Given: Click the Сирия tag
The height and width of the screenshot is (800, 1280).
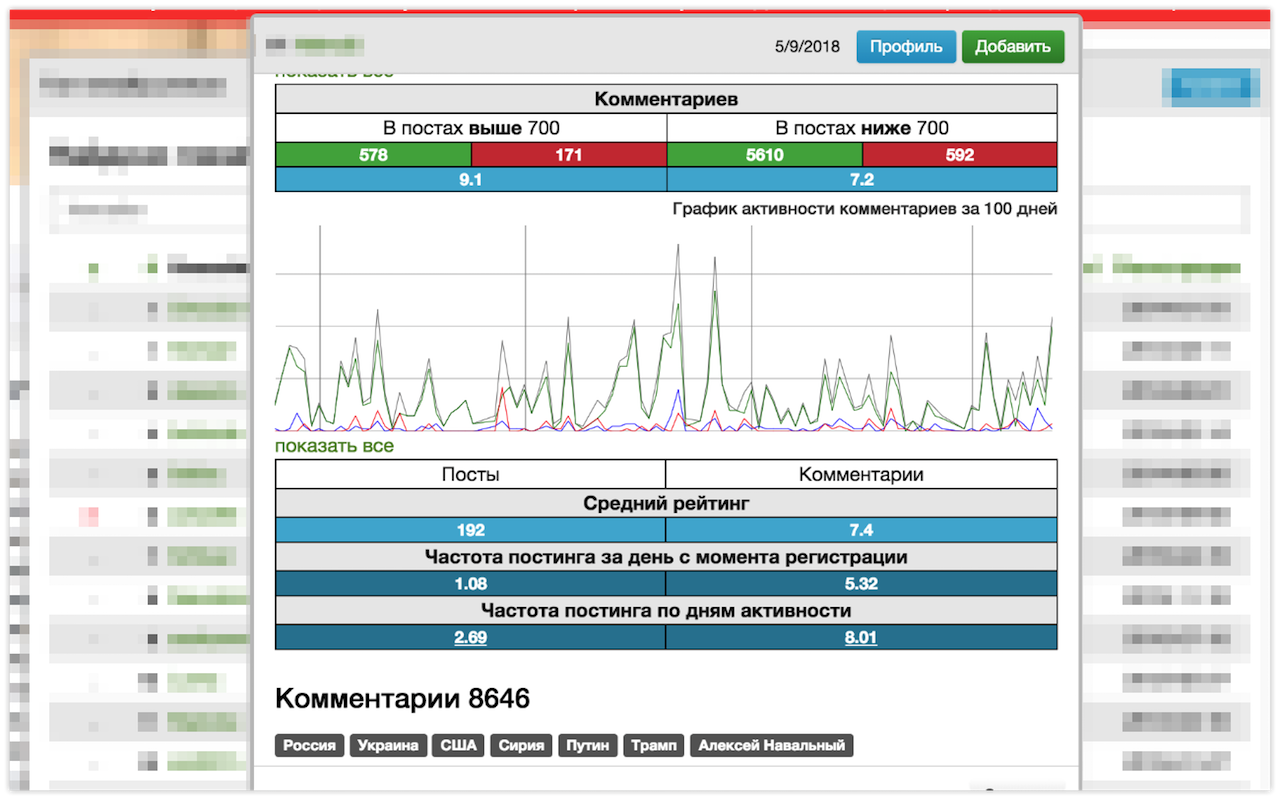Looking at the screenshot, I should 521,745.
